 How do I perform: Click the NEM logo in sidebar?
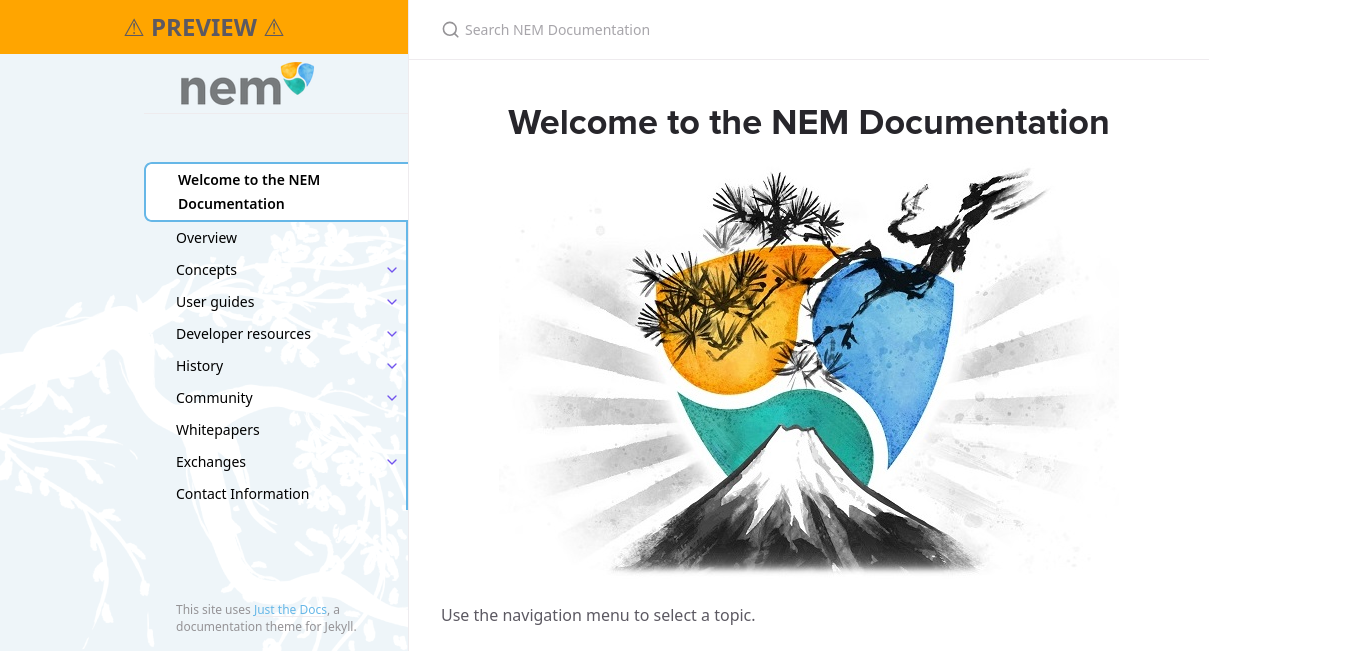coord(247,84)
